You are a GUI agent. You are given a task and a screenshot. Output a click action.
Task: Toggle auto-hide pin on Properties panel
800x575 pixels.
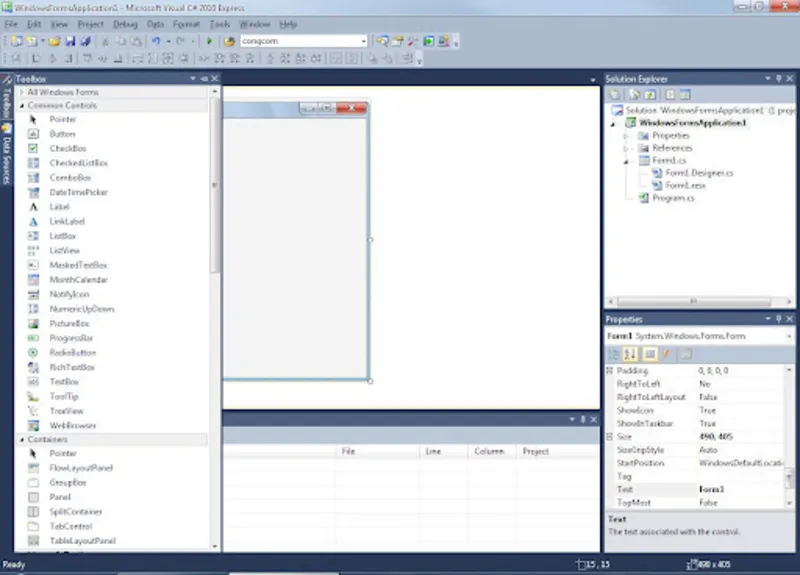click(779, 319)
